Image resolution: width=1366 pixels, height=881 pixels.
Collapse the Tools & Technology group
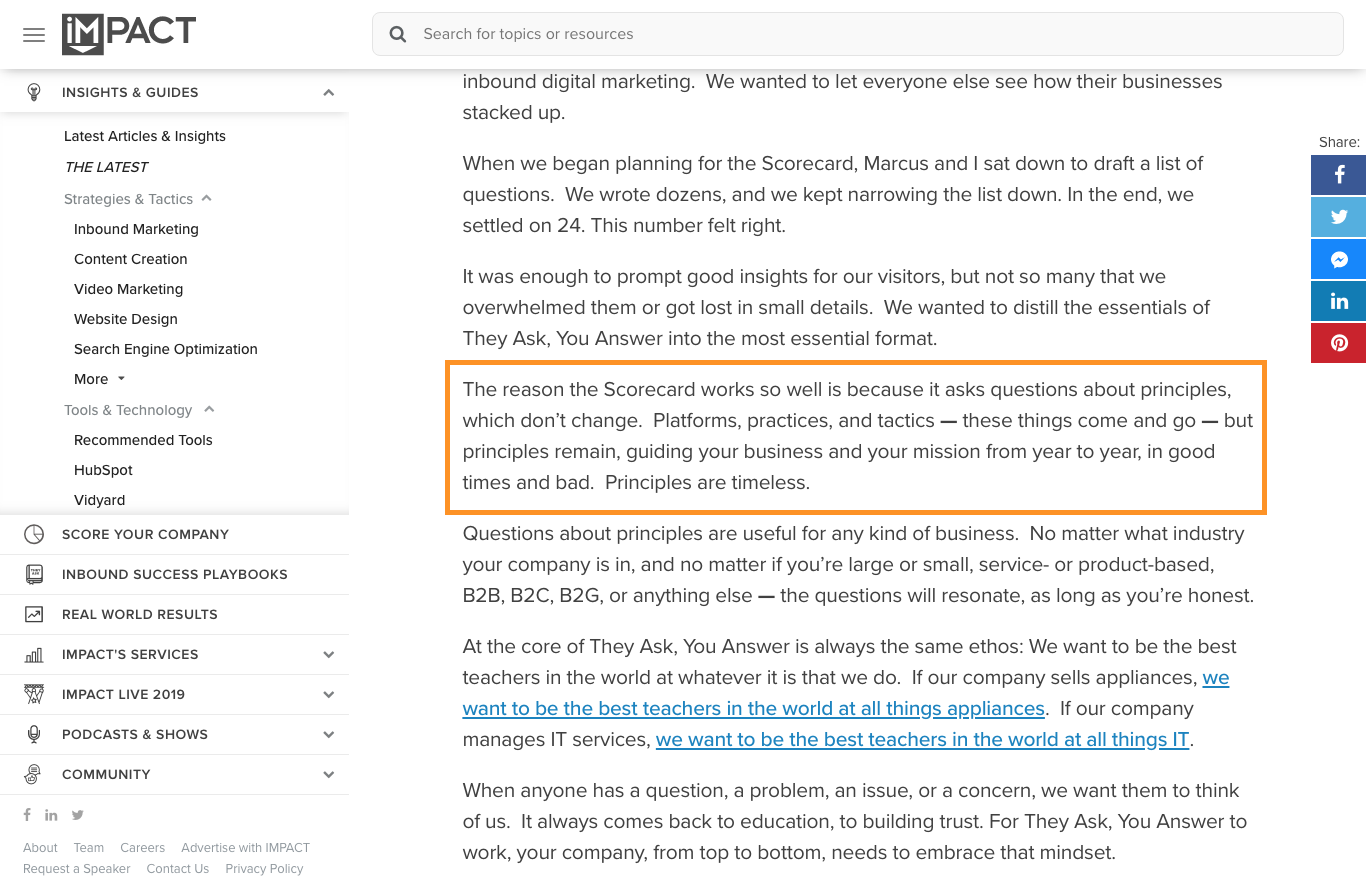[209, 409]
